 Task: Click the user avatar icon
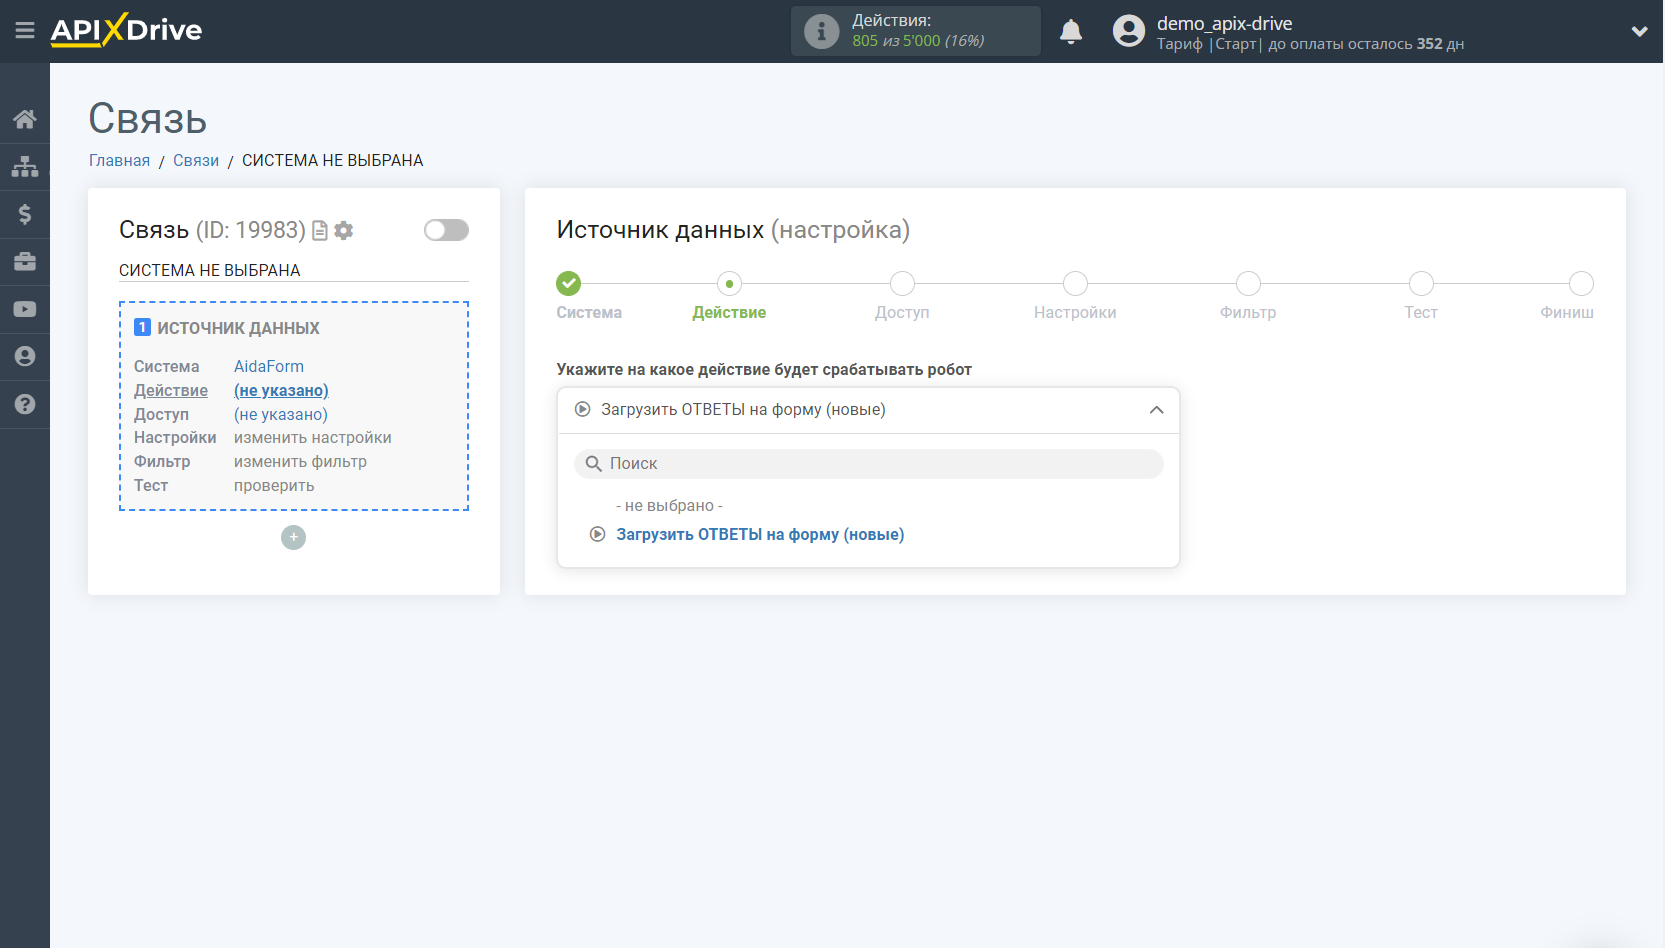point(1129,31)
